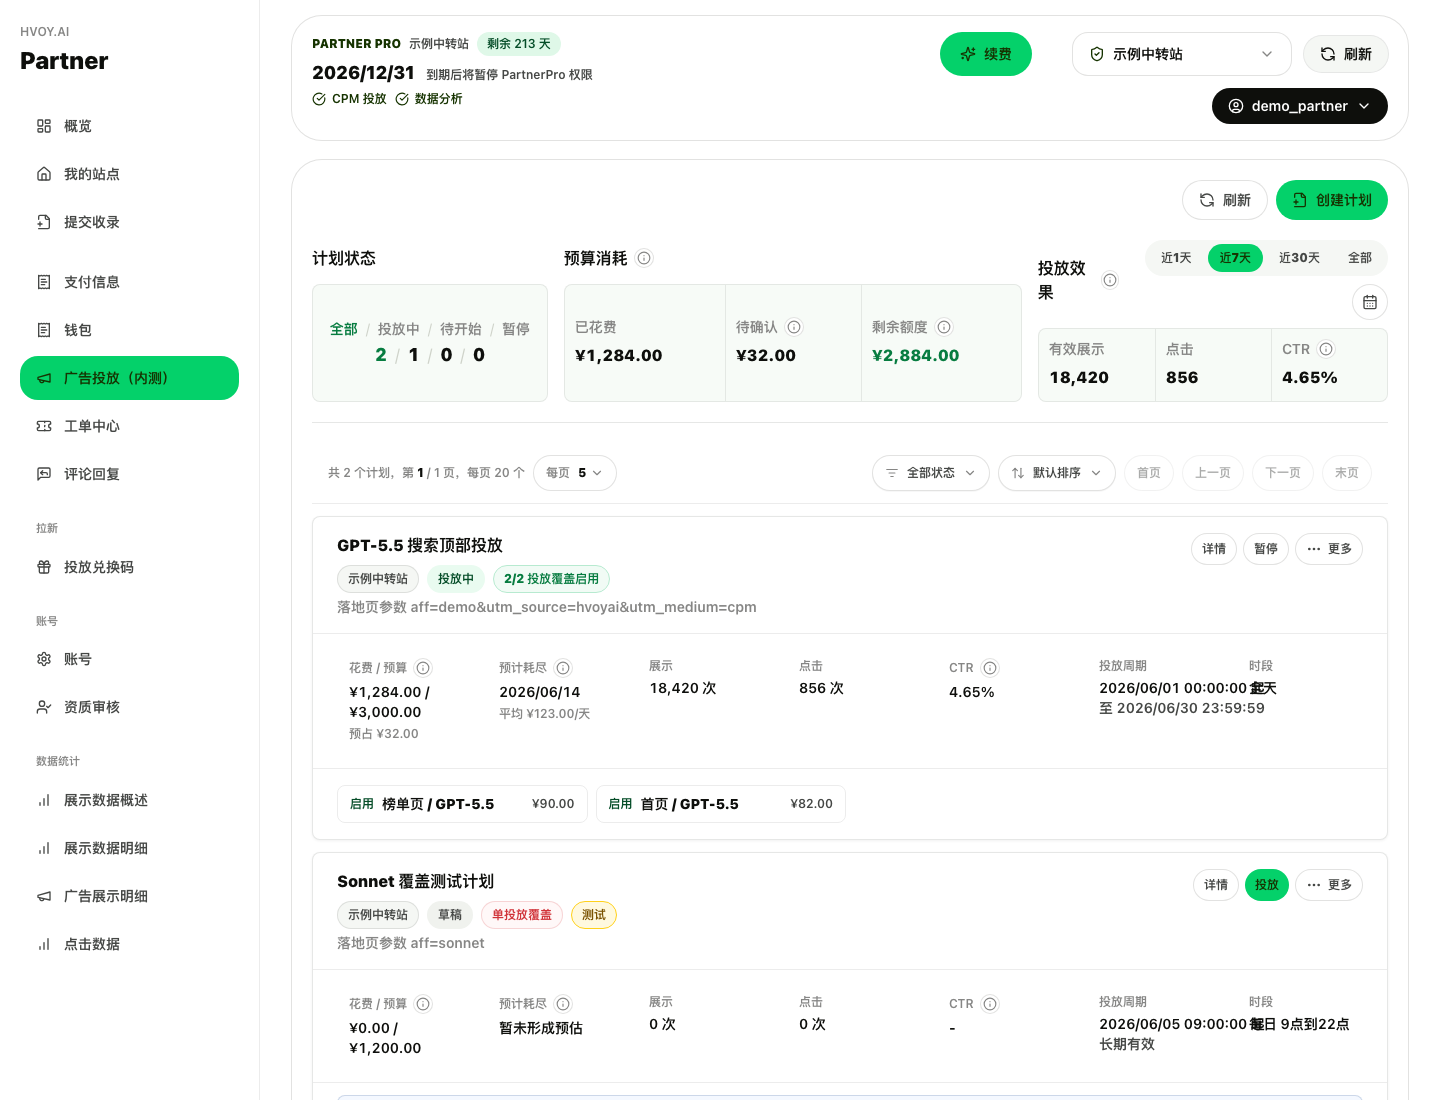The height and width of the screenshot is (1100, 1440).
Task: Open the 概览 overview sidebar item
Action: click(x=129, y=126)
